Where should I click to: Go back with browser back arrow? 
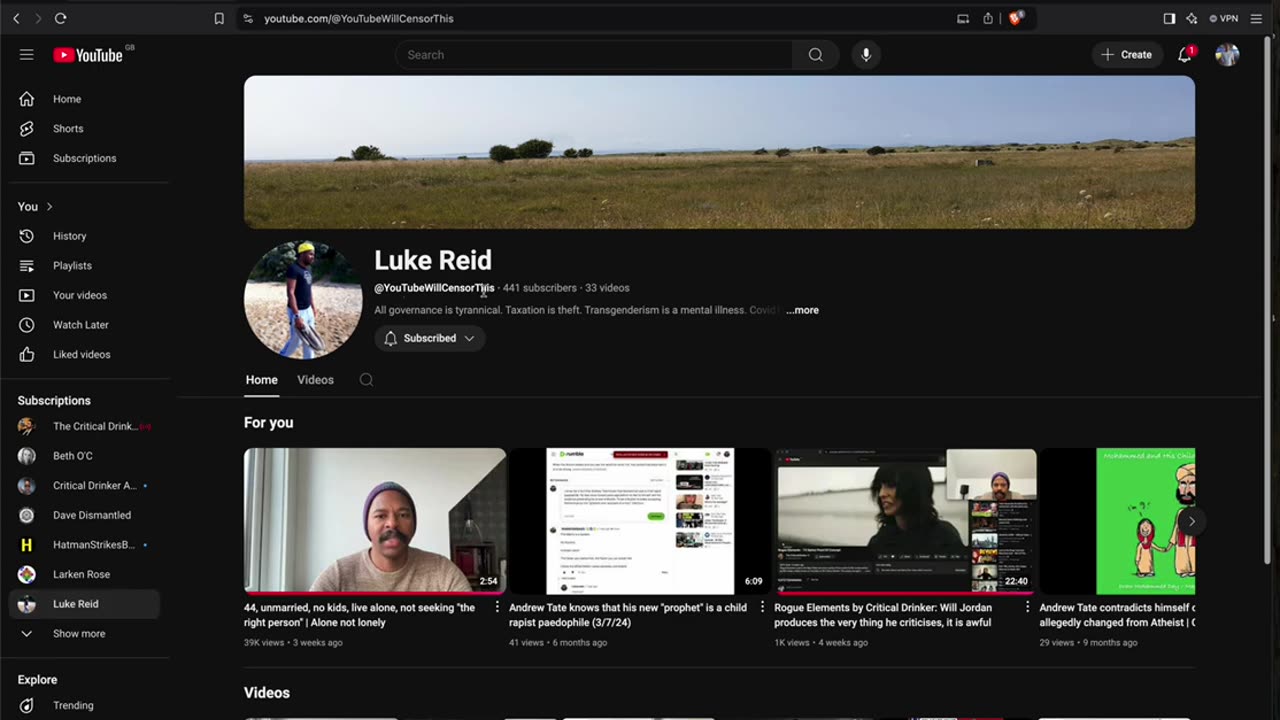click(x=16, y=18)
